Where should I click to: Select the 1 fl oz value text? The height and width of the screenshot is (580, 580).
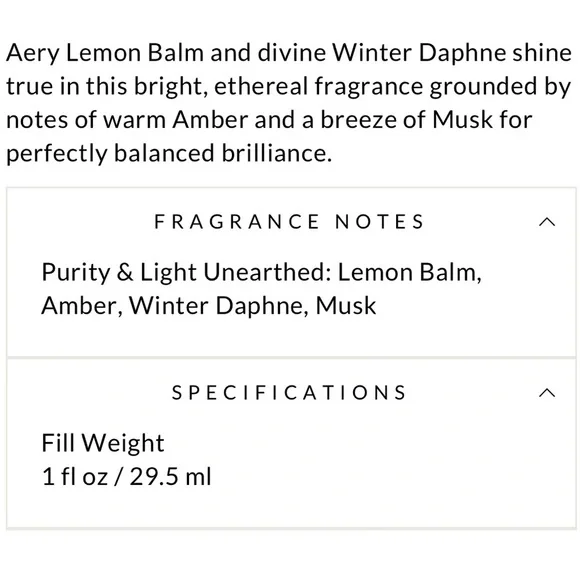coord(75,476)
